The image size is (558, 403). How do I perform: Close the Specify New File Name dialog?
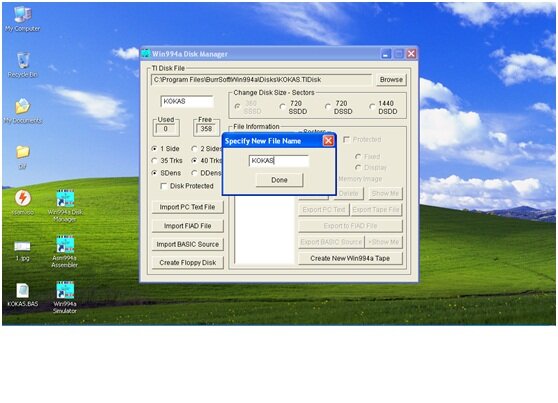pos(328,141)
